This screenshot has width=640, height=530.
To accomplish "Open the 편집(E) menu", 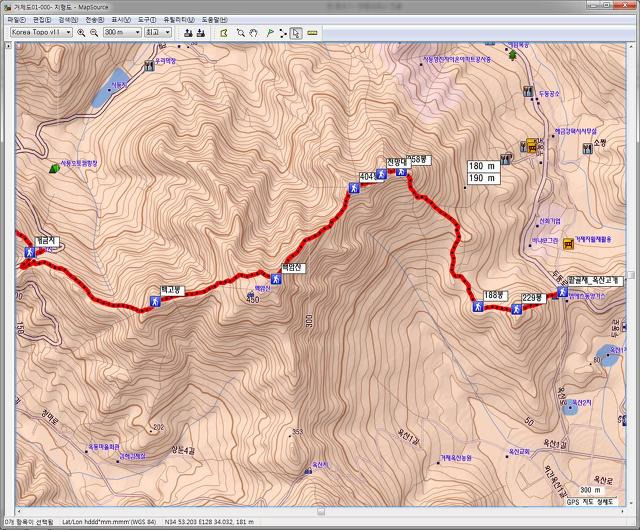I will (42, 20).
